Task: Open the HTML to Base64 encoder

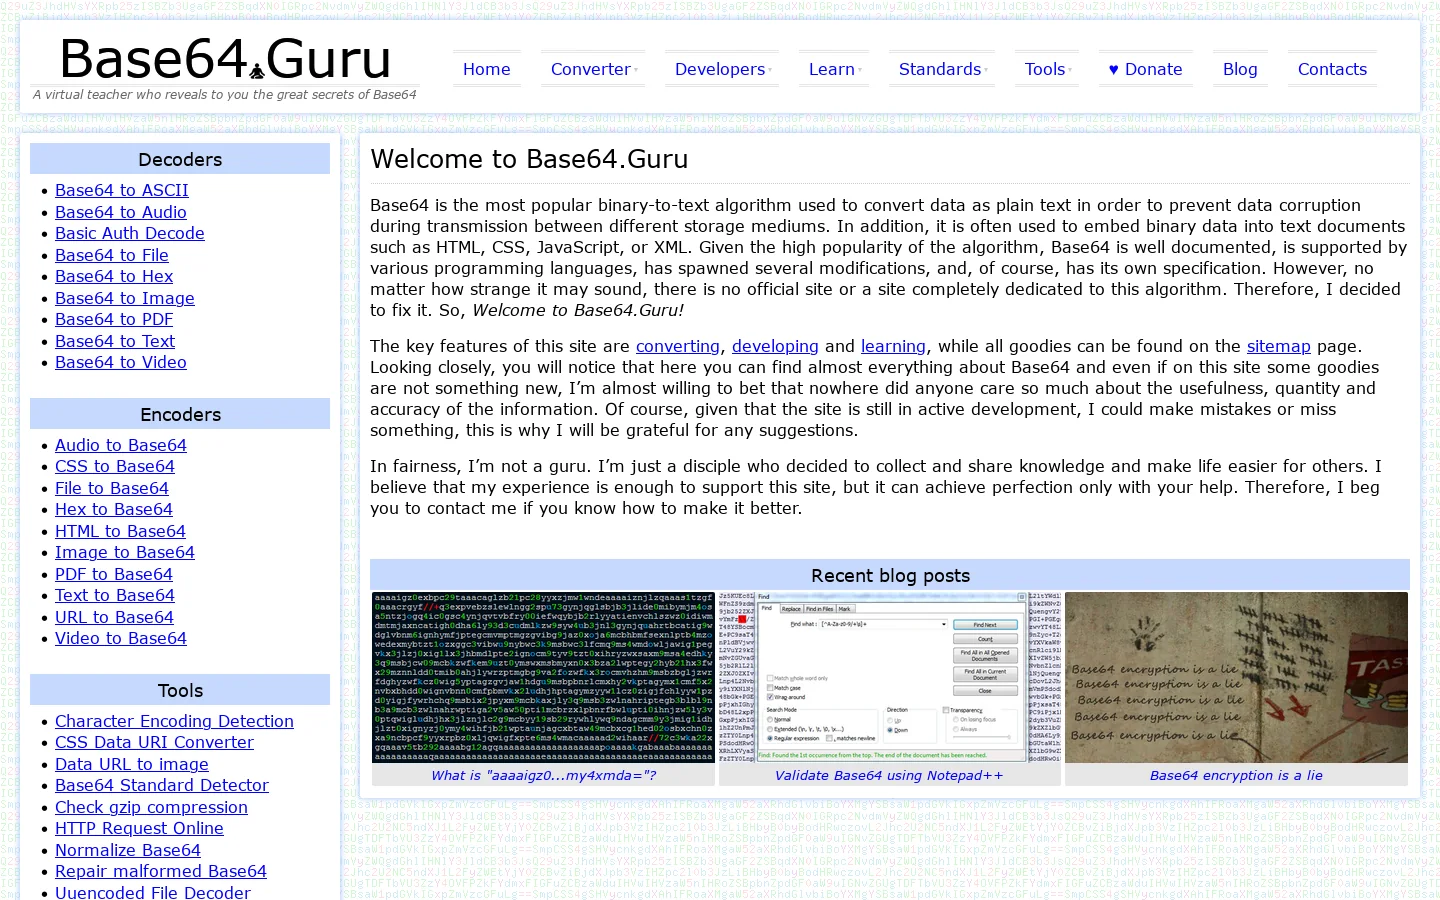Action: pyautogui.click(x=120, y=531)
